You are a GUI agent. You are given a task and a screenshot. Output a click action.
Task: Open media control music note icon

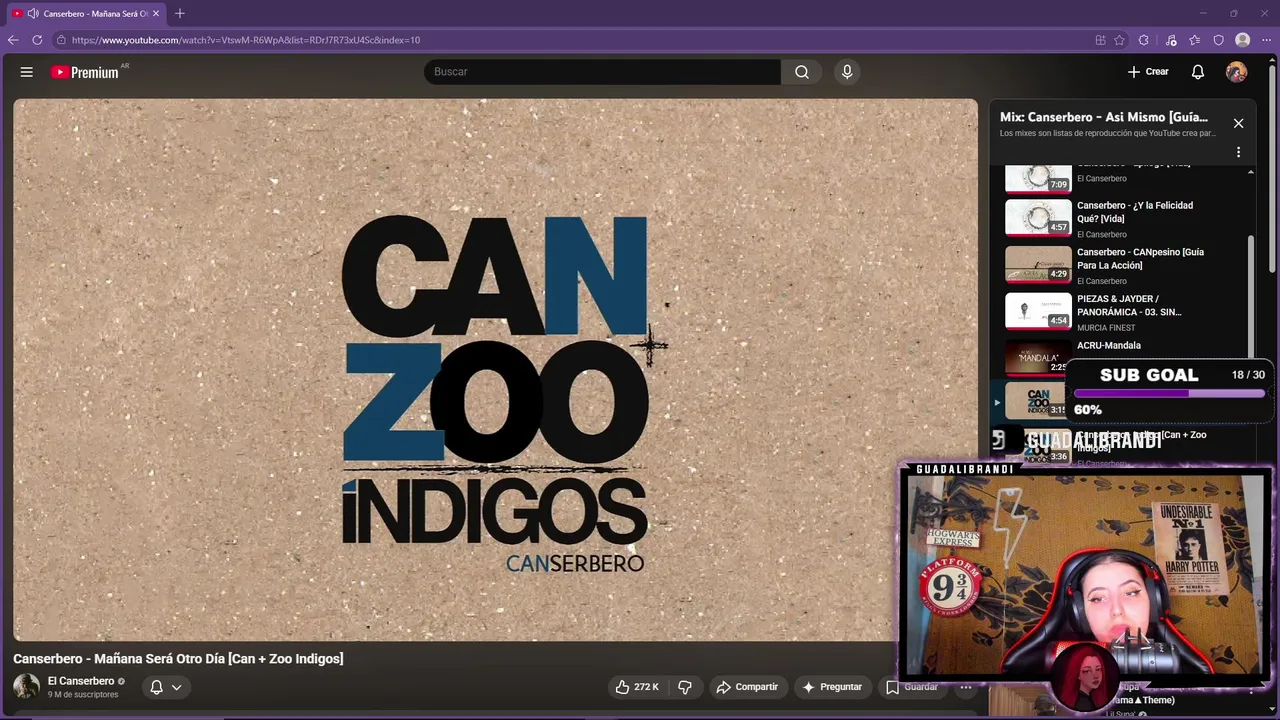pos(1171,40)
